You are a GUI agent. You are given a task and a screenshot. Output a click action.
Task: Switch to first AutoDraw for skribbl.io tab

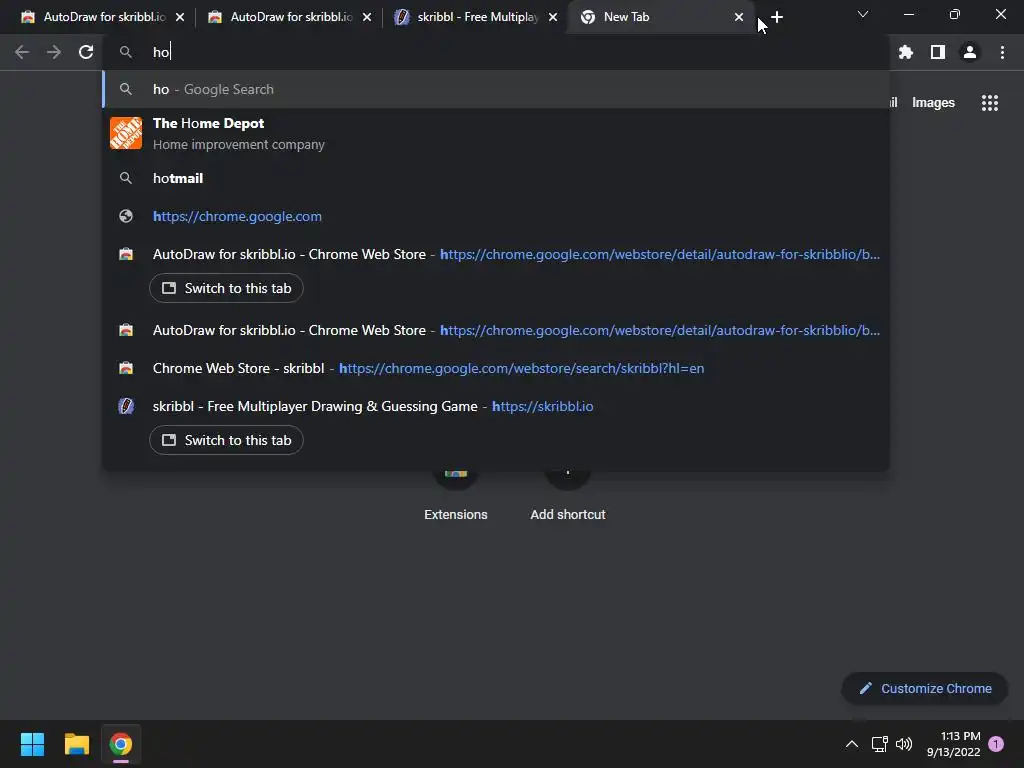click(x=101, y=17)
